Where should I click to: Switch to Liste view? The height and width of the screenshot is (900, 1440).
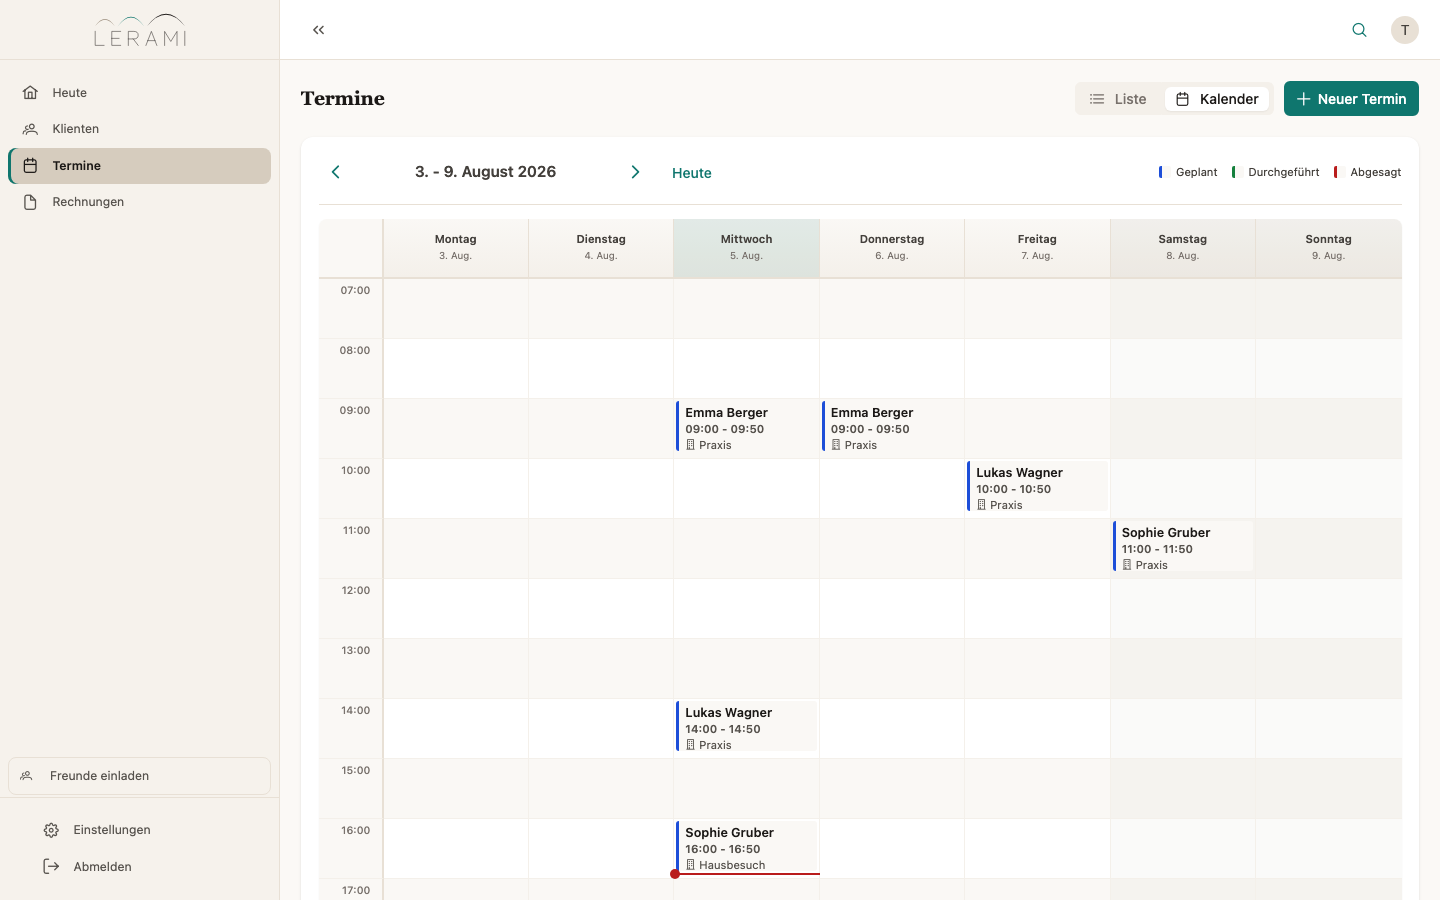coord(1119,99)
